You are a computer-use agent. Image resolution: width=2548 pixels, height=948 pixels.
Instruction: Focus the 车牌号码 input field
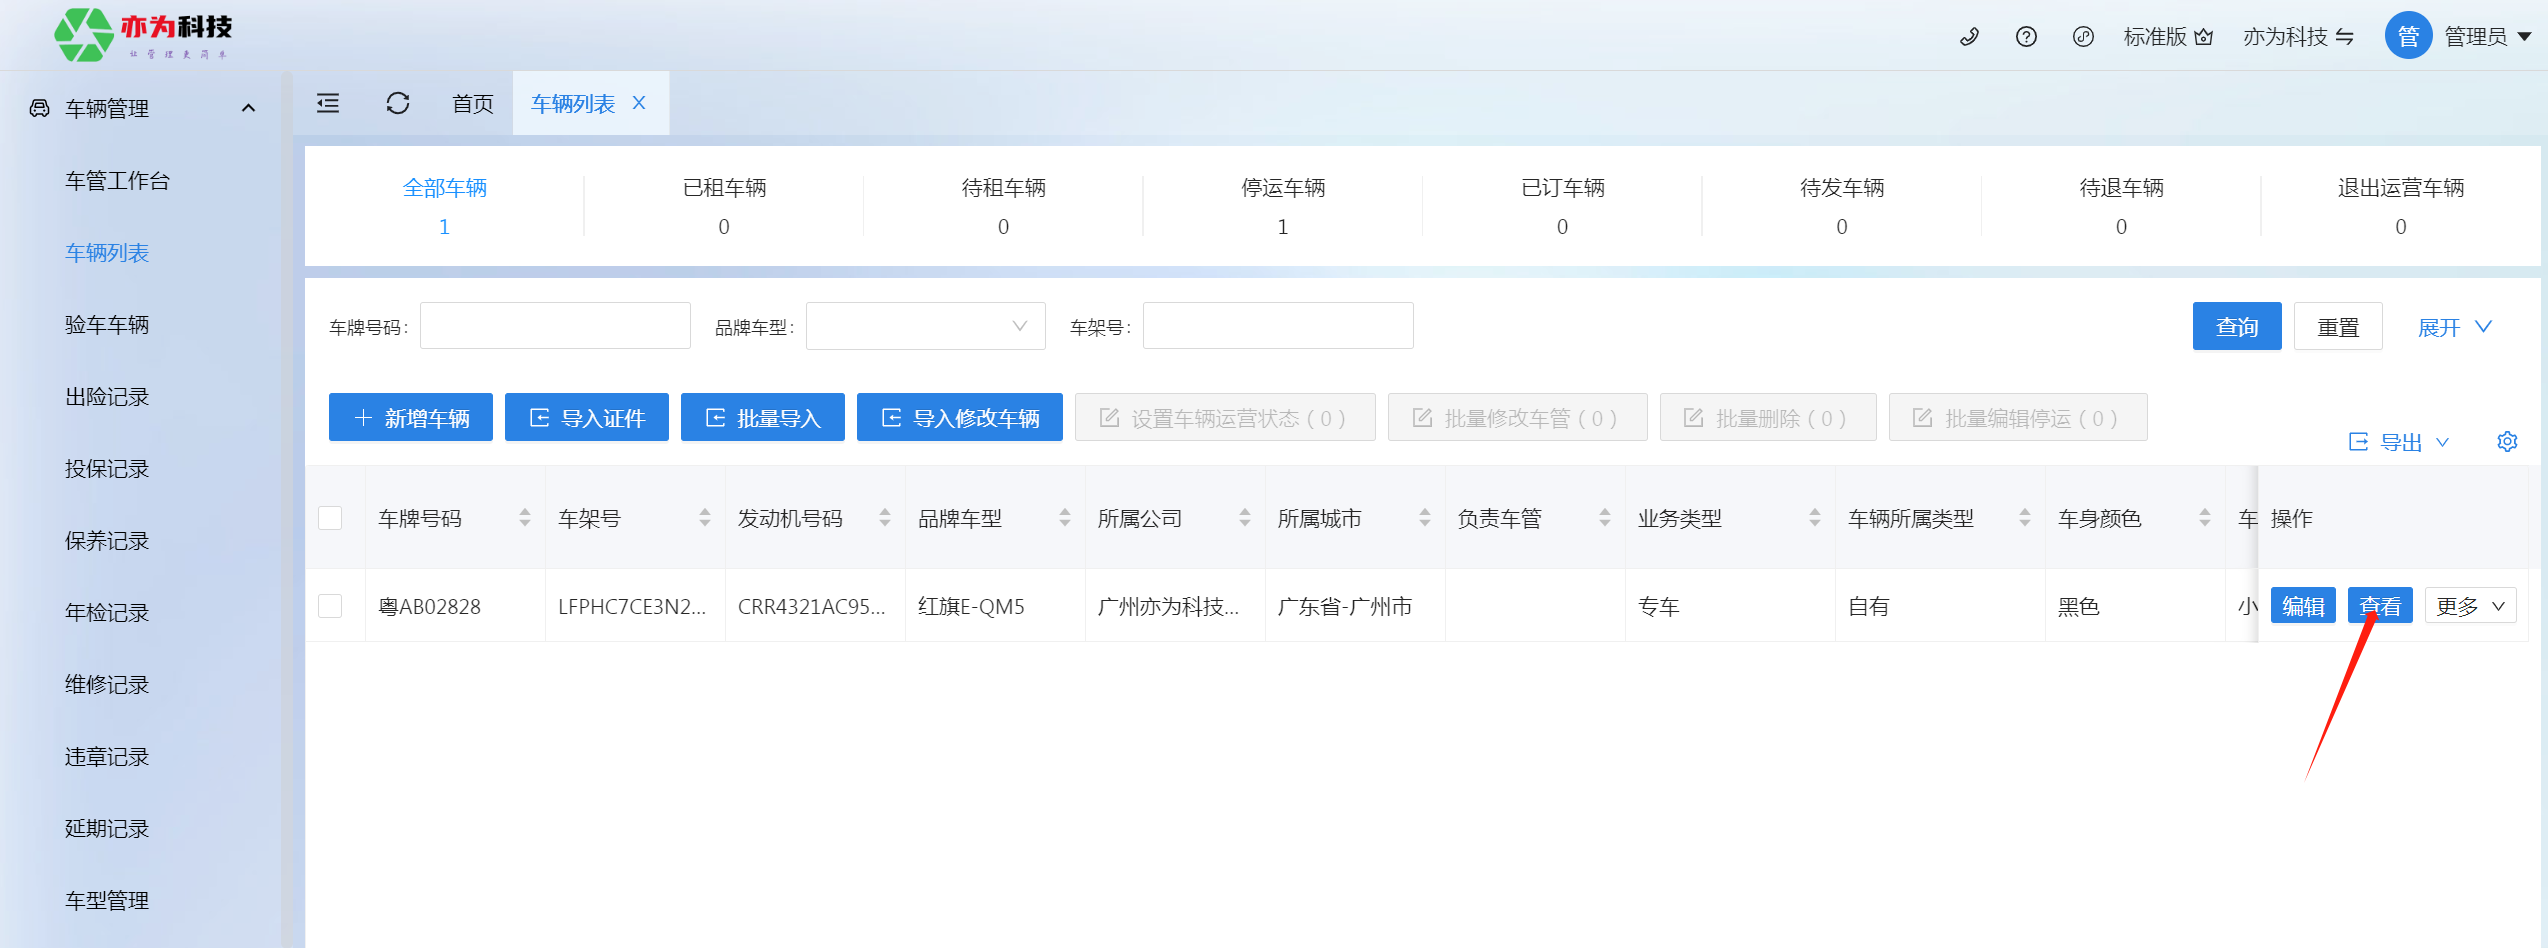(x=555, y=327)
